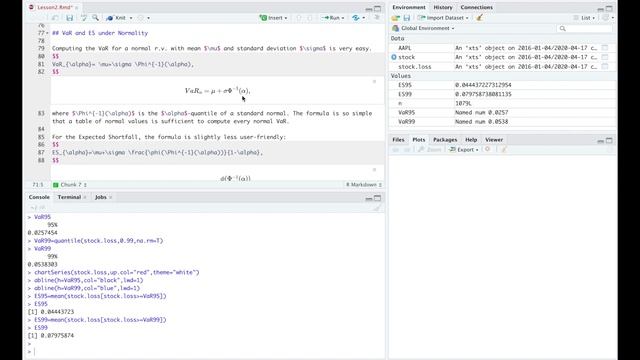Select the Lesson2.Rmd editor tab
The image size is (640, 360).
click(54, 8)
